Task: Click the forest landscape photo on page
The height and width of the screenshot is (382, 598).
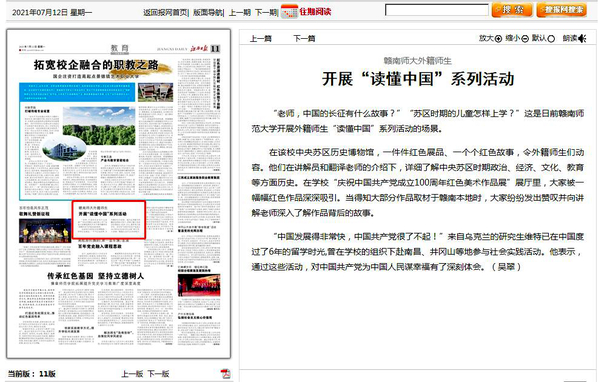Action: [x=99, y=126]
